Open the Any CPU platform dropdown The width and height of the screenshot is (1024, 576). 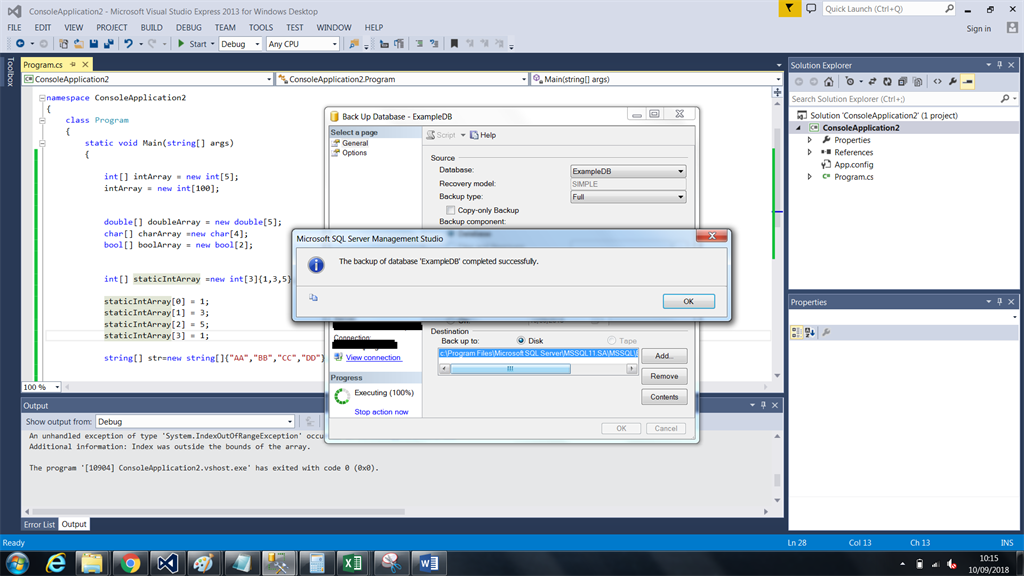(302, 44)
